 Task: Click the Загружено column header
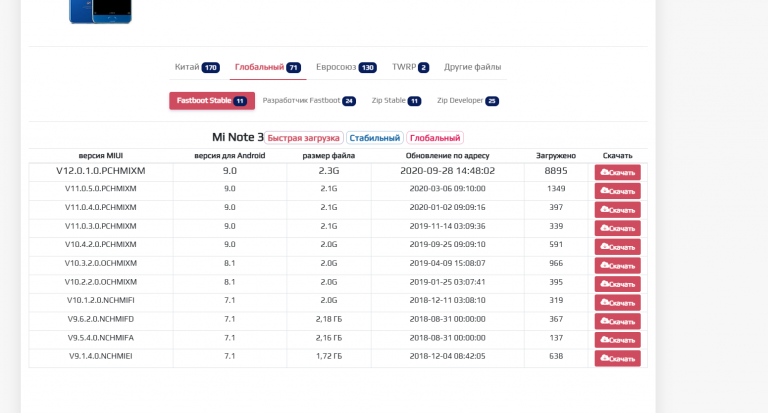556,156
